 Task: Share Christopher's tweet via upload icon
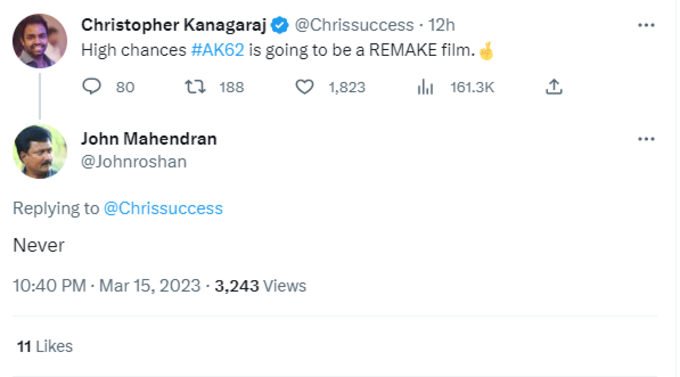pos(554,87)
